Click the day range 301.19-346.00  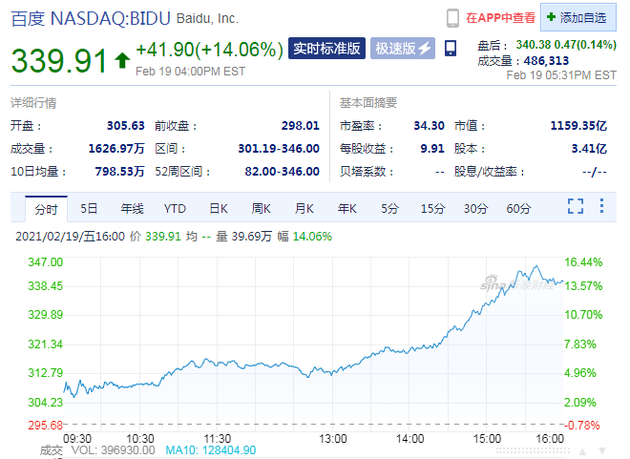coord(279,149)
